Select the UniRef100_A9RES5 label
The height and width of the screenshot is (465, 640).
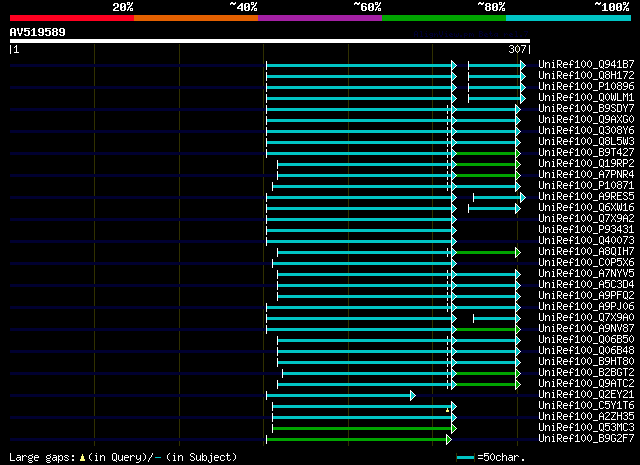586,196
